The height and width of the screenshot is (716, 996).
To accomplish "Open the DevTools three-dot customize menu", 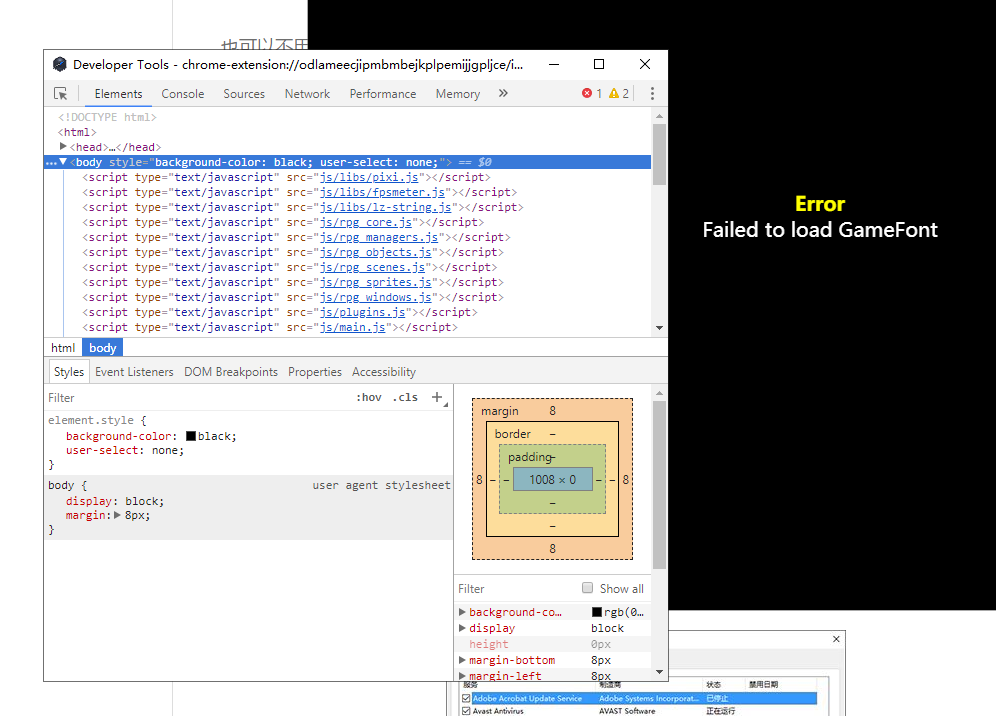I will (x=652, y=94).
